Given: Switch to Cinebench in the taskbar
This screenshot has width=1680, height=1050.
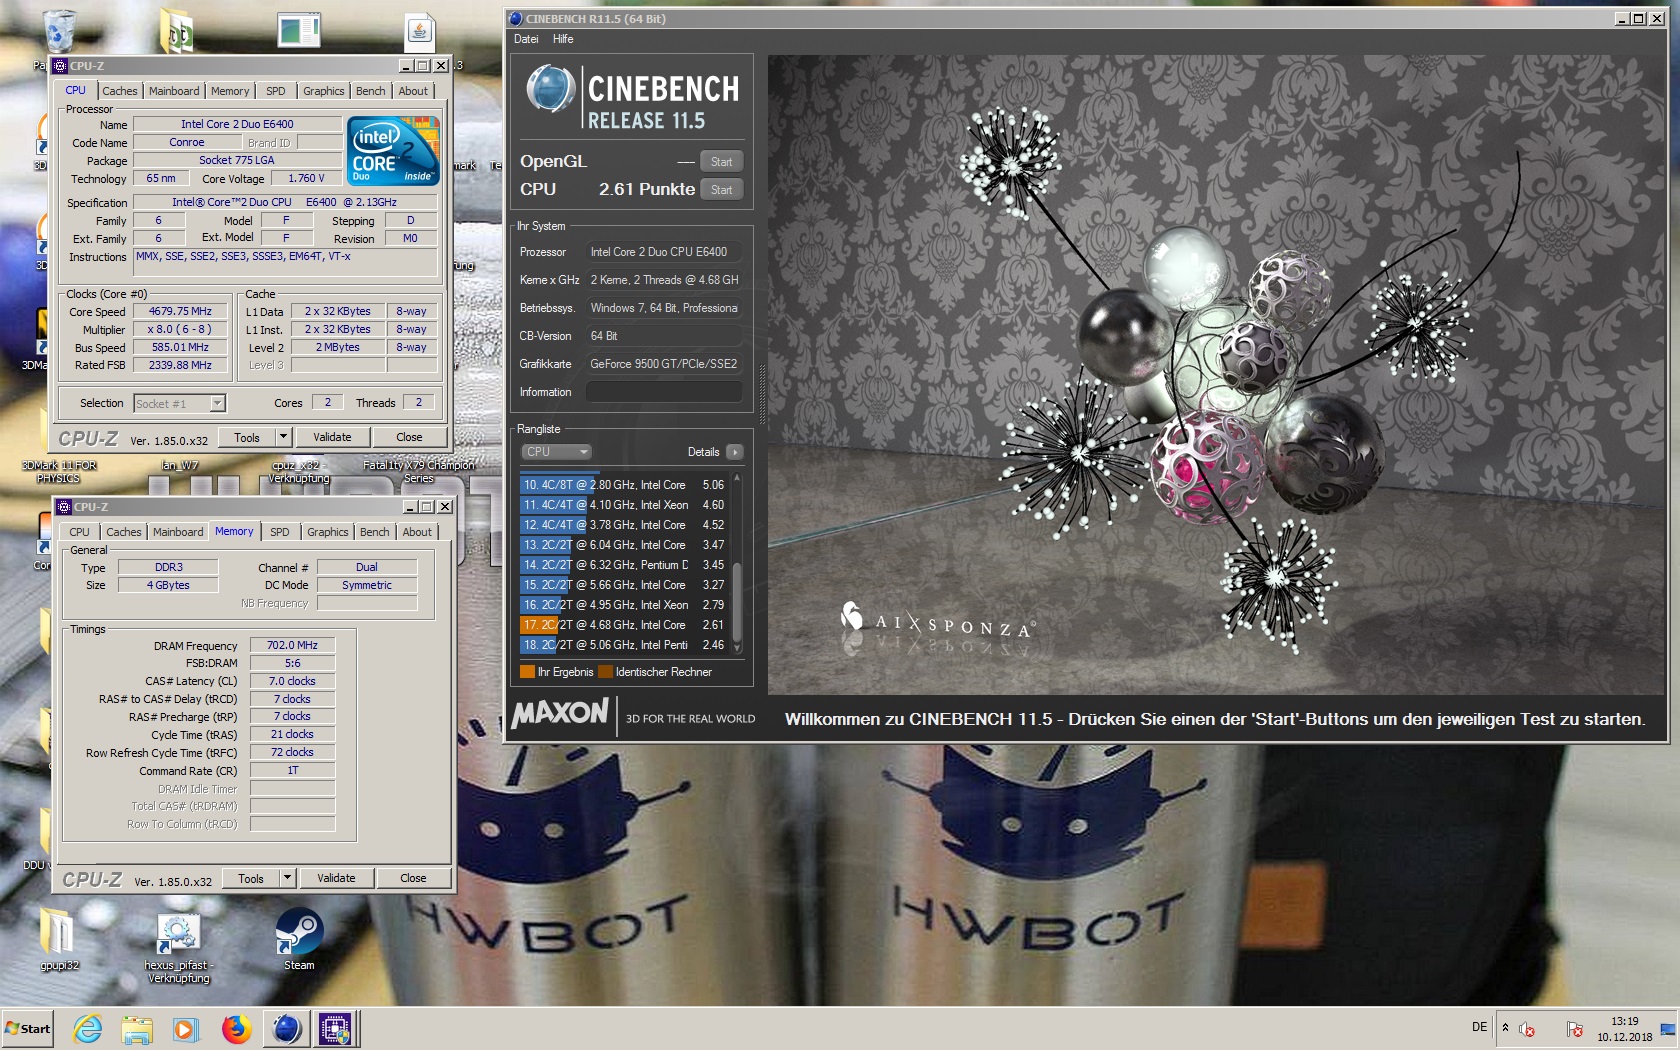Looking at the screenshot, I should pyautogui.click(x=287, y=1028).
